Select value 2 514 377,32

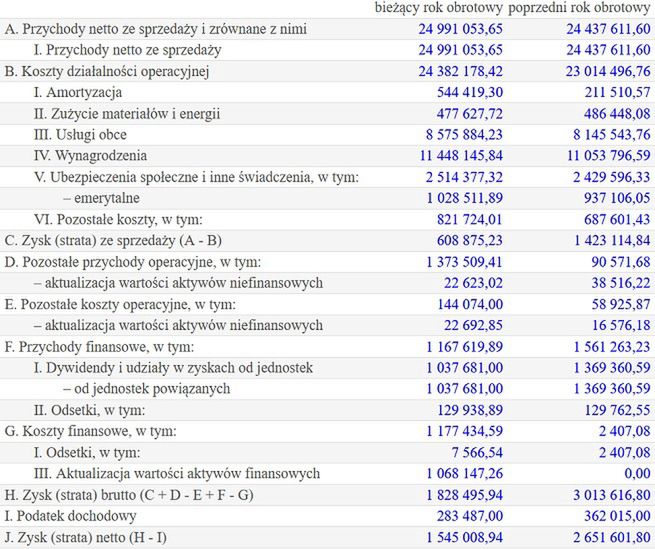(x=465, y=177)
